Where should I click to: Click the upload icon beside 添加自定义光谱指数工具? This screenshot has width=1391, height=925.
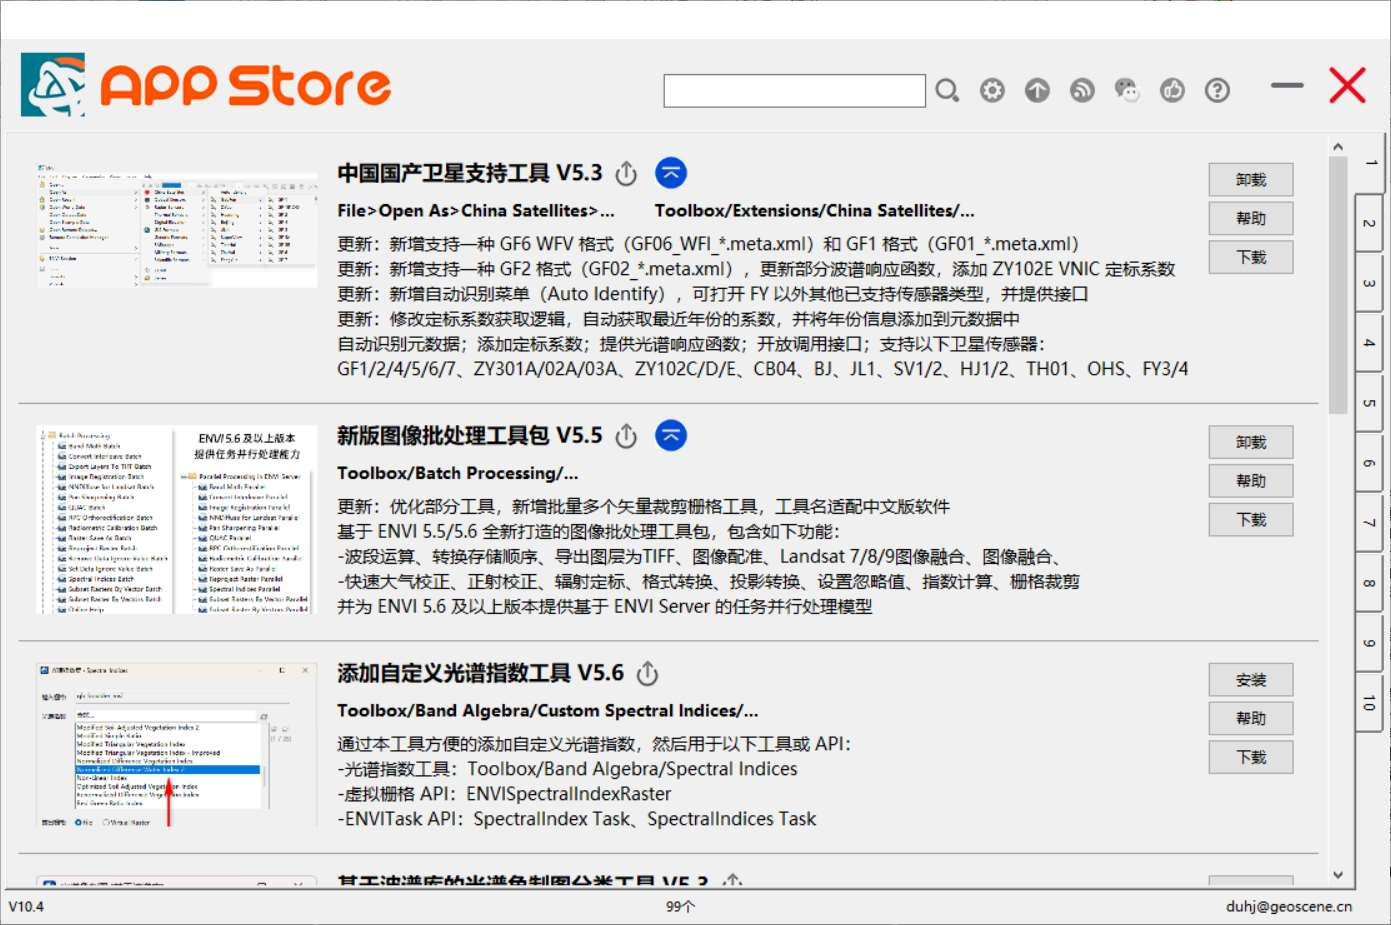[647, 674]
